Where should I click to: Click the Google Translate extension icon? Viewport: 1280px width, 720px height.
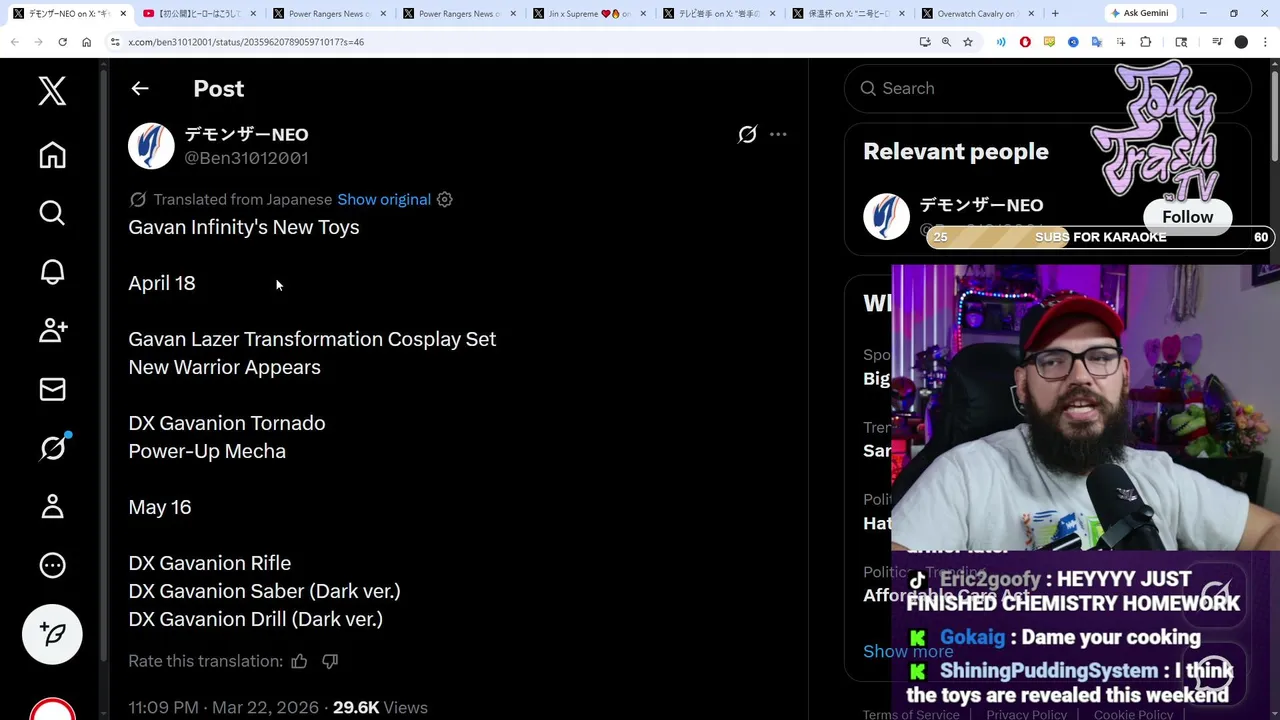(1097, 42)
